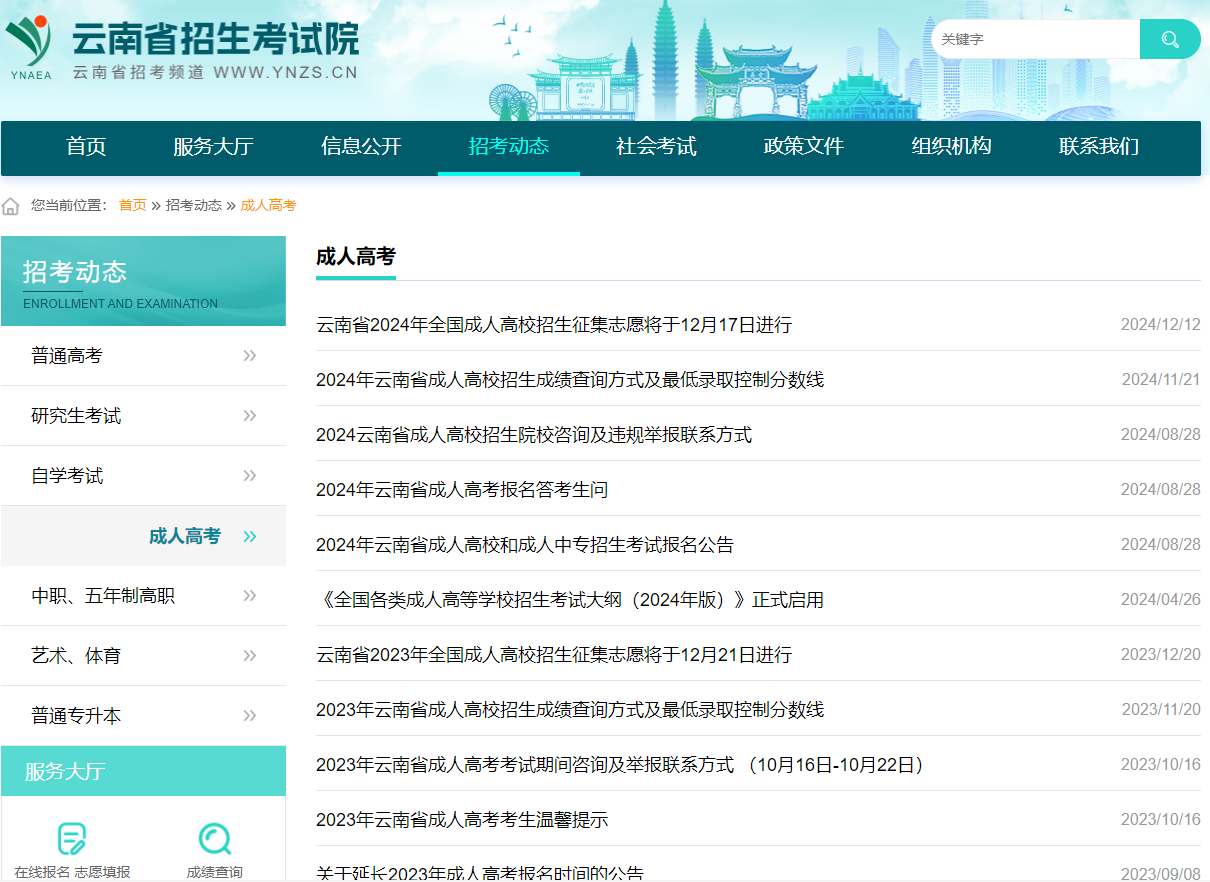Screen dimensions: 1210x882
Task: Open the 社会考试 navigation menu
Action: coord(655,147)
